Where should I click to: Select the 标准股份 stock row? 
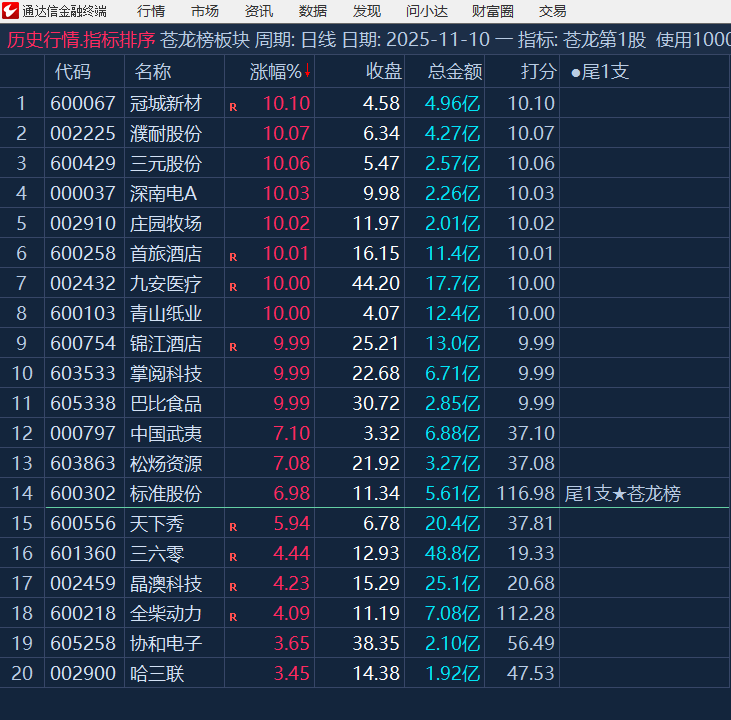coord(166,493)
